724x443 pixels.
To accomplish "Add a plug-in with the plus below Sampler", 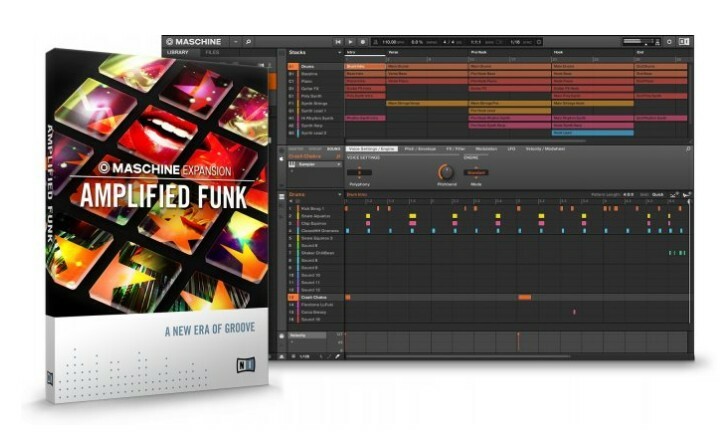I will (x=291, y=172).
